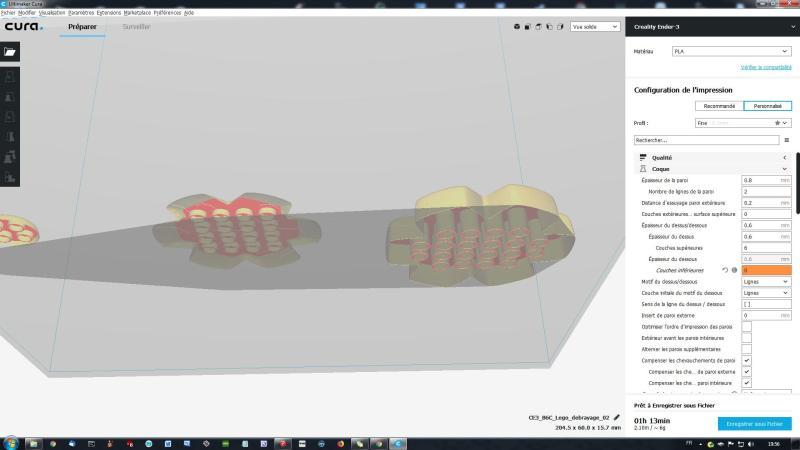Edit Épaisseur de la paroi value
This screenshot has width=800, height=450.
tap(766, 180)
